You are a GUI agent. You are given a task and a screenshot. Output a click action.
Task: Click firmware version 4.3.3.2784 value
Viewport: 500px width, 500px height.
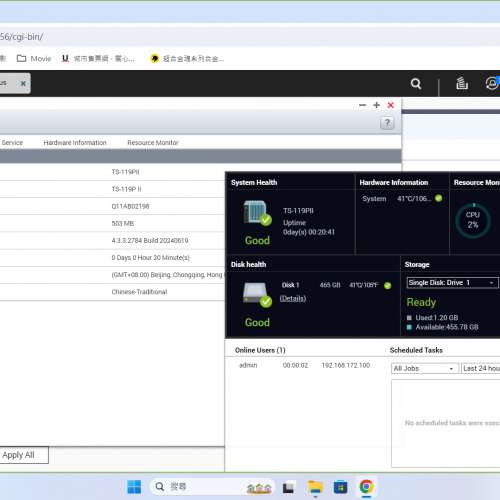click(150, 240)
